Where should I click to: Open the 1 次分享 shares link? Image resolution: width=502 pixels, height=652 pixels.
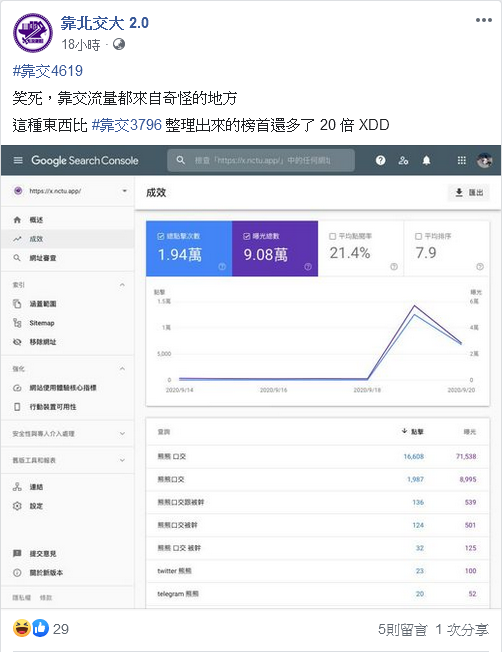click(x=462, y=630)
